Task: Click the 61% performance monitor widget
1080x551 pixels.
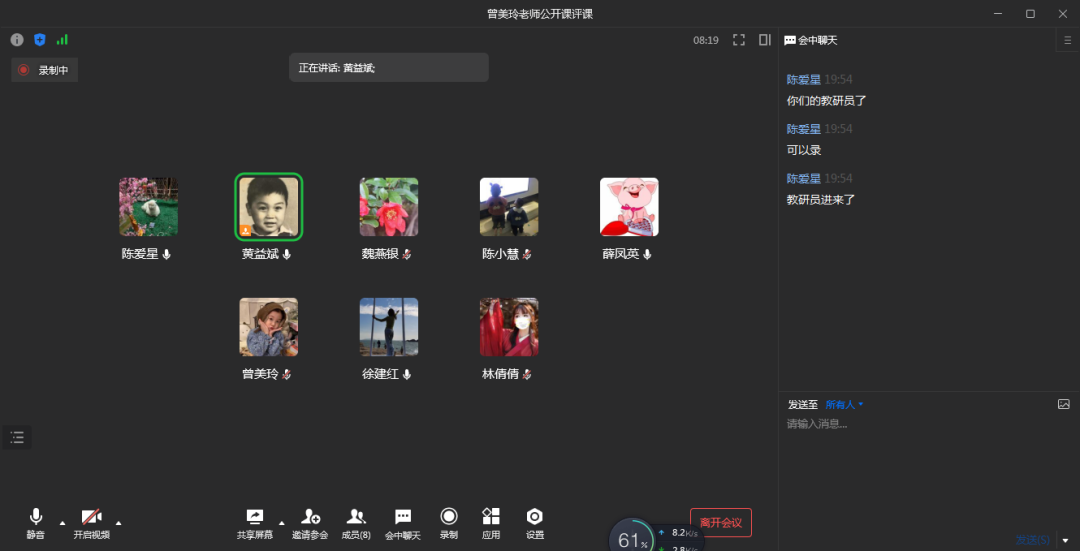Action: 632,539
